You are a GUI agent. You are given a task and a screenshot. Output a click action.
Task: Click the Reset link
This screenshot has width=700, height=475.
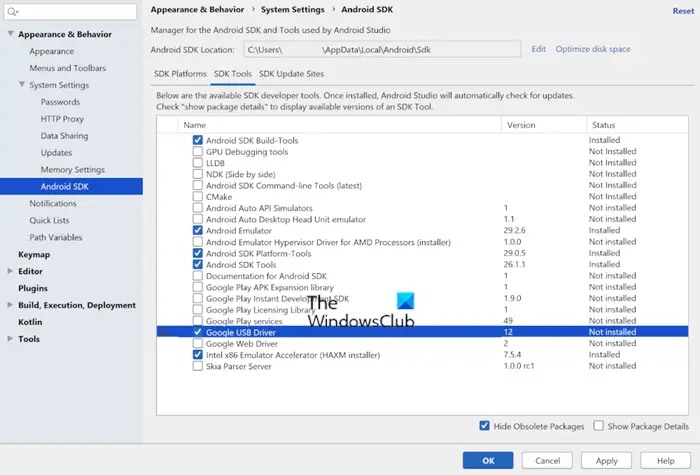pyautogui.click(x=683, y=11)
